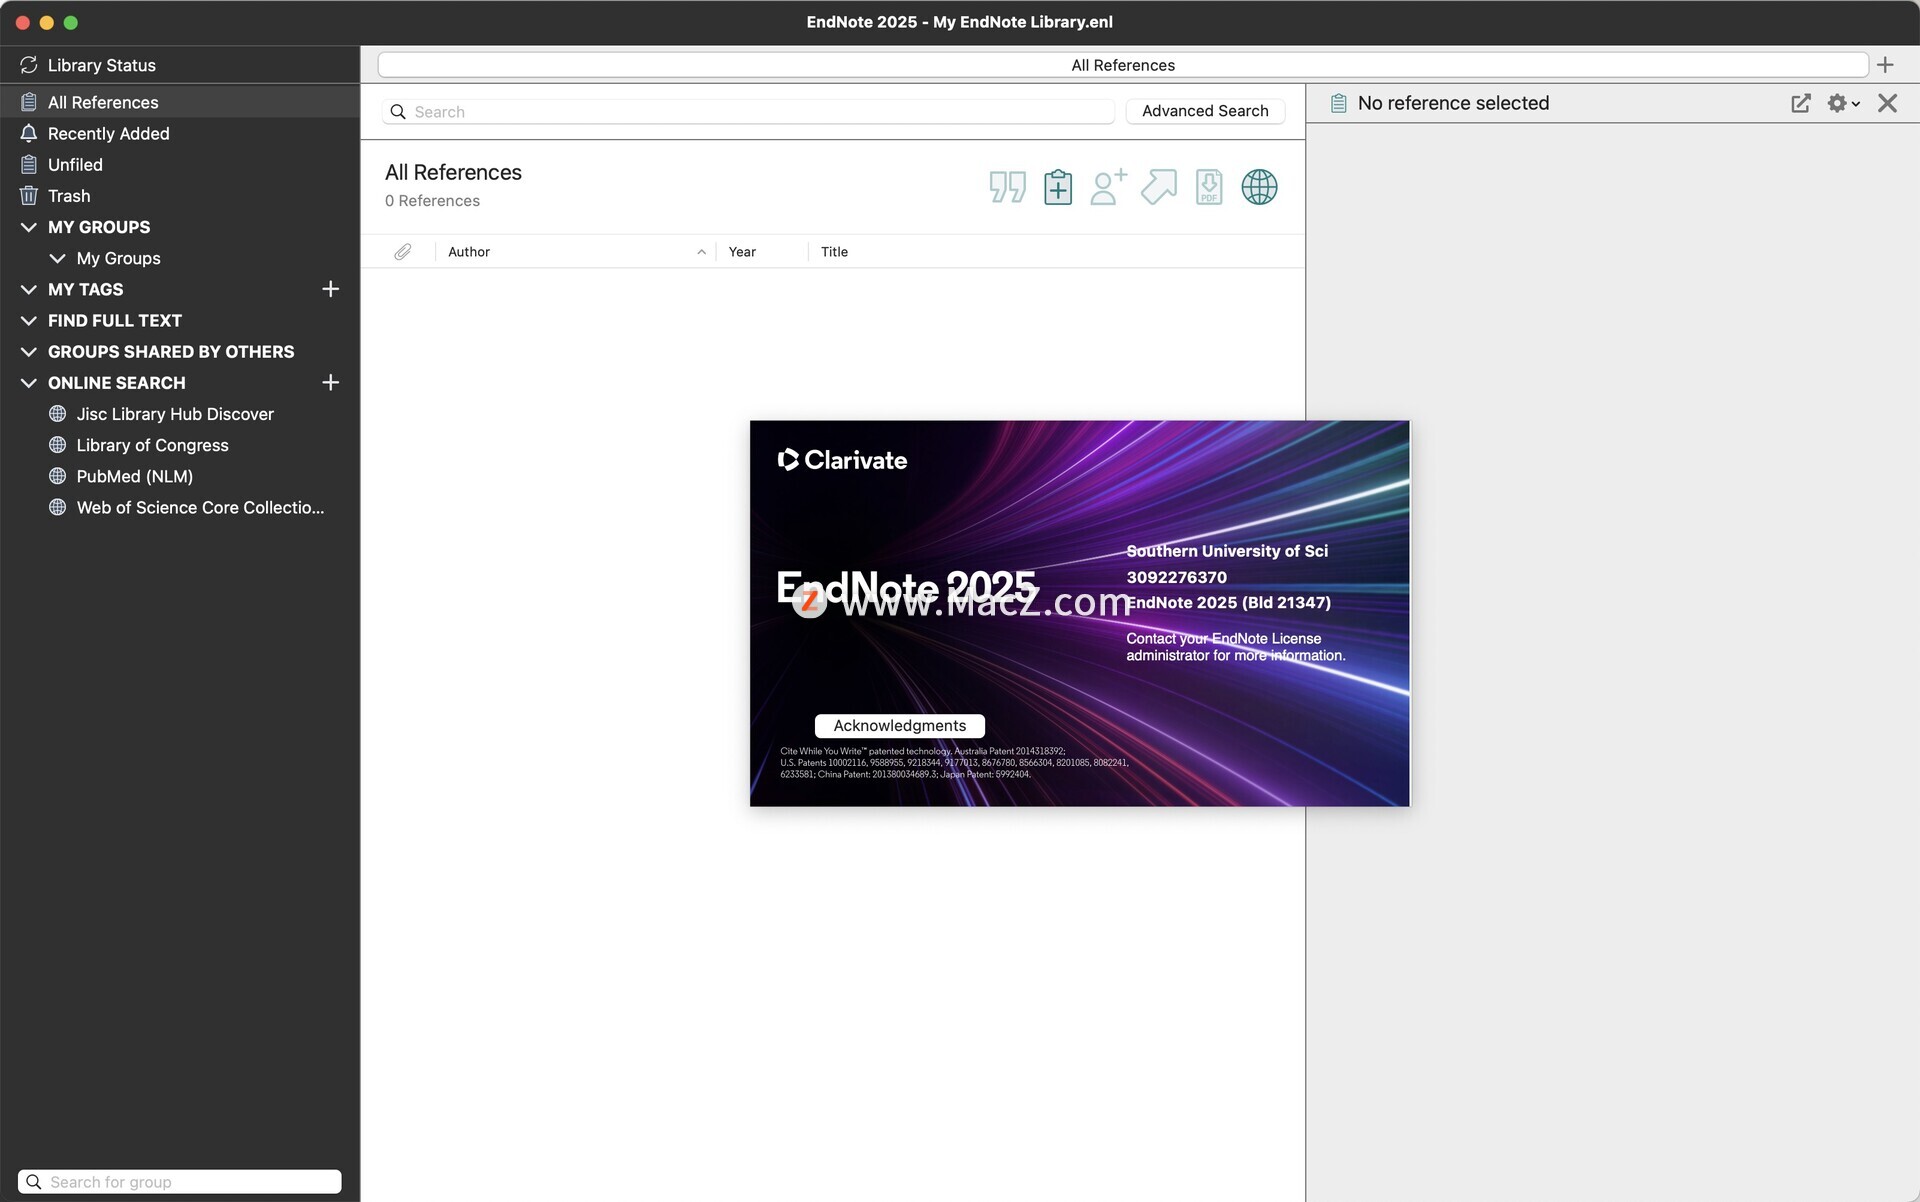Click the insert citation quote icon
The height and width of the screenshot is (1202, 1920).
pyautogui.click(x=1007, y=187)
